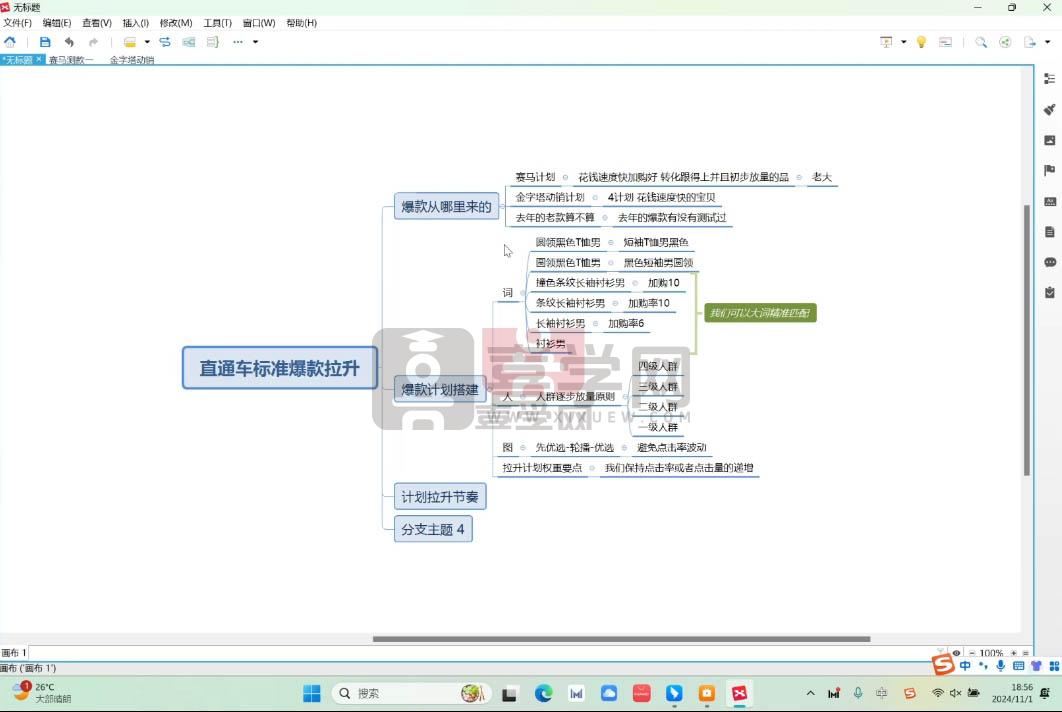Expand the hidden system tray icons chevron
Image resolution: width=1062 pixels, height=712 pixels.
coord(810,693)
